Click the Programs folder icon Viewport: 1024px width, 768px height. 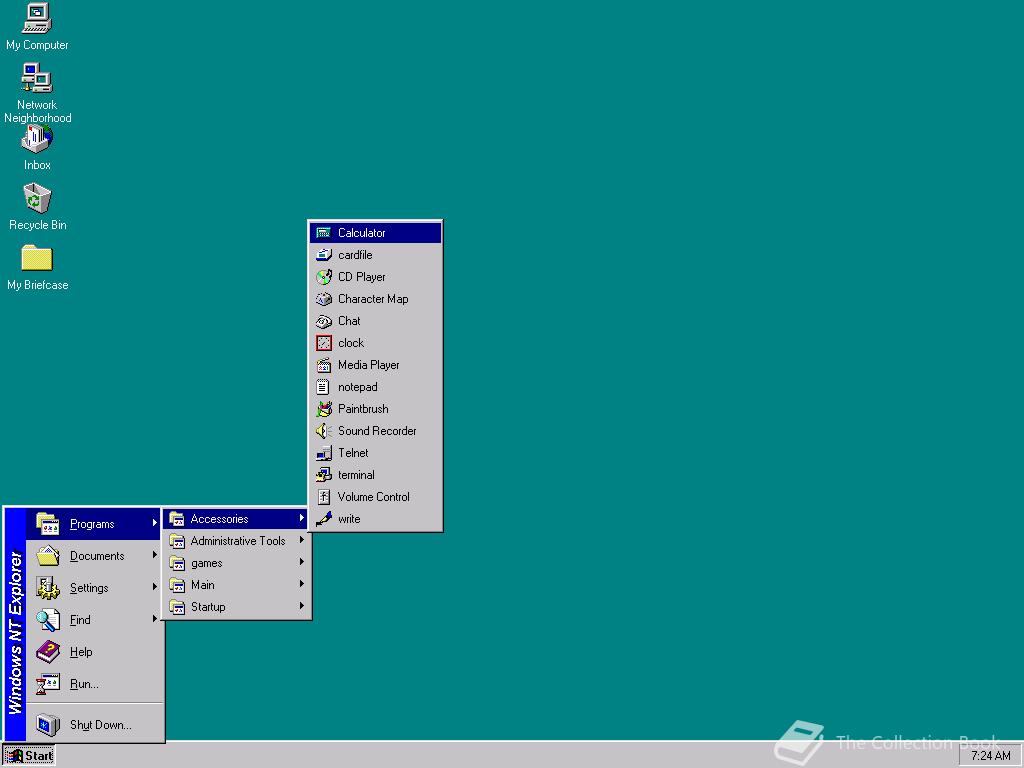[48, 524]
